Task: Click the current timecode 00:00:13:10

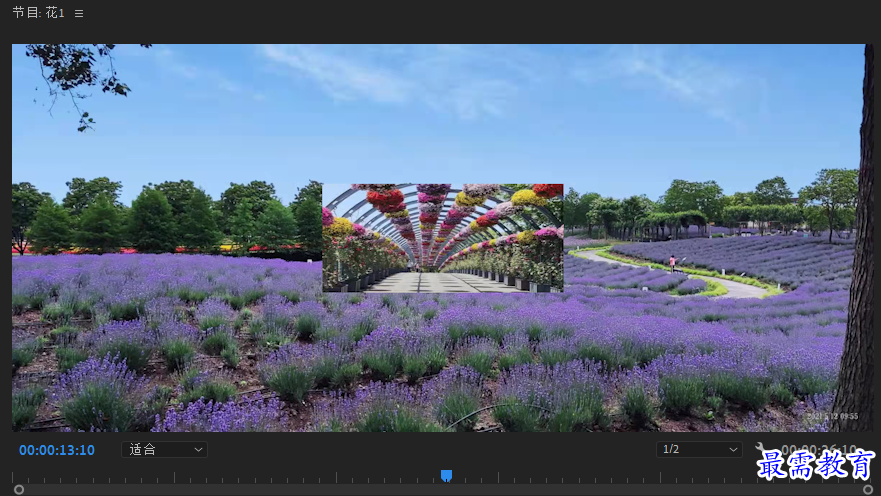Action: (x=57, y=450)
